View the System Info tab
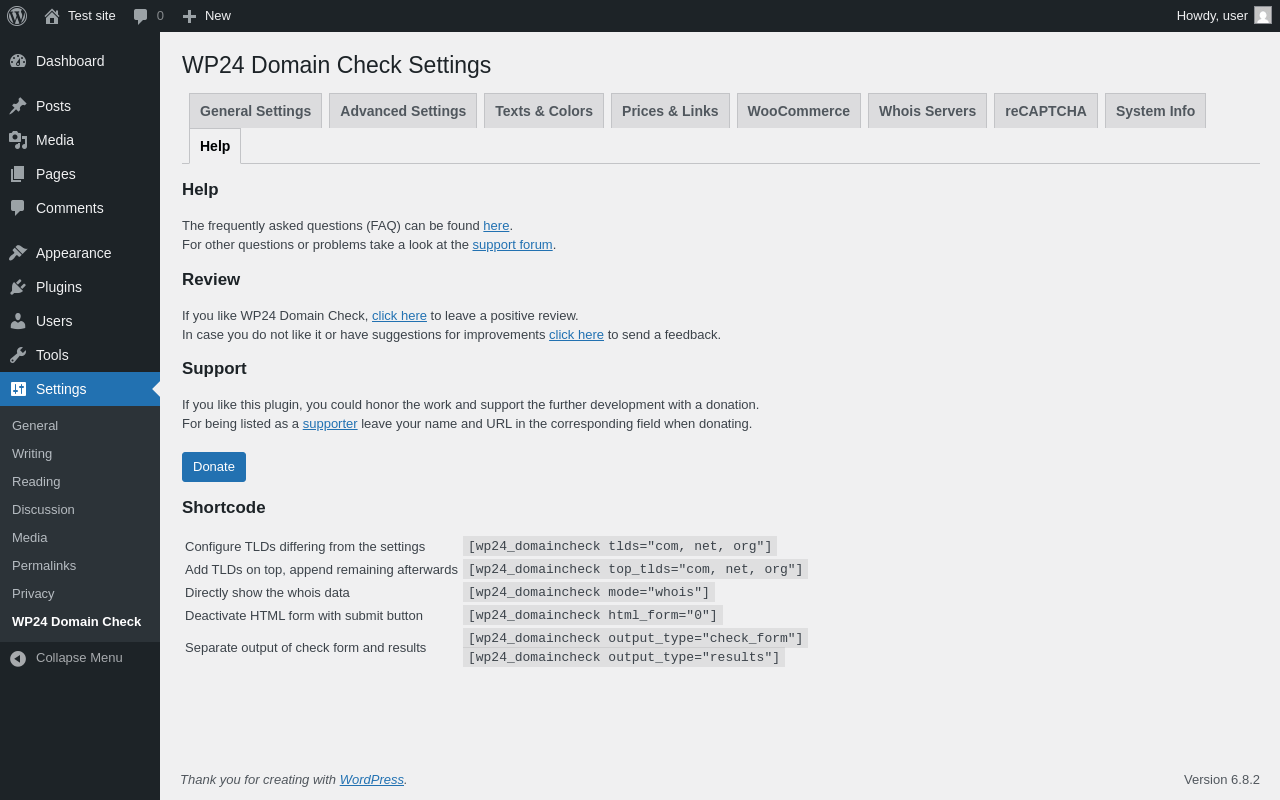This screenshot has width=1280, height=800. [1155, 111]
